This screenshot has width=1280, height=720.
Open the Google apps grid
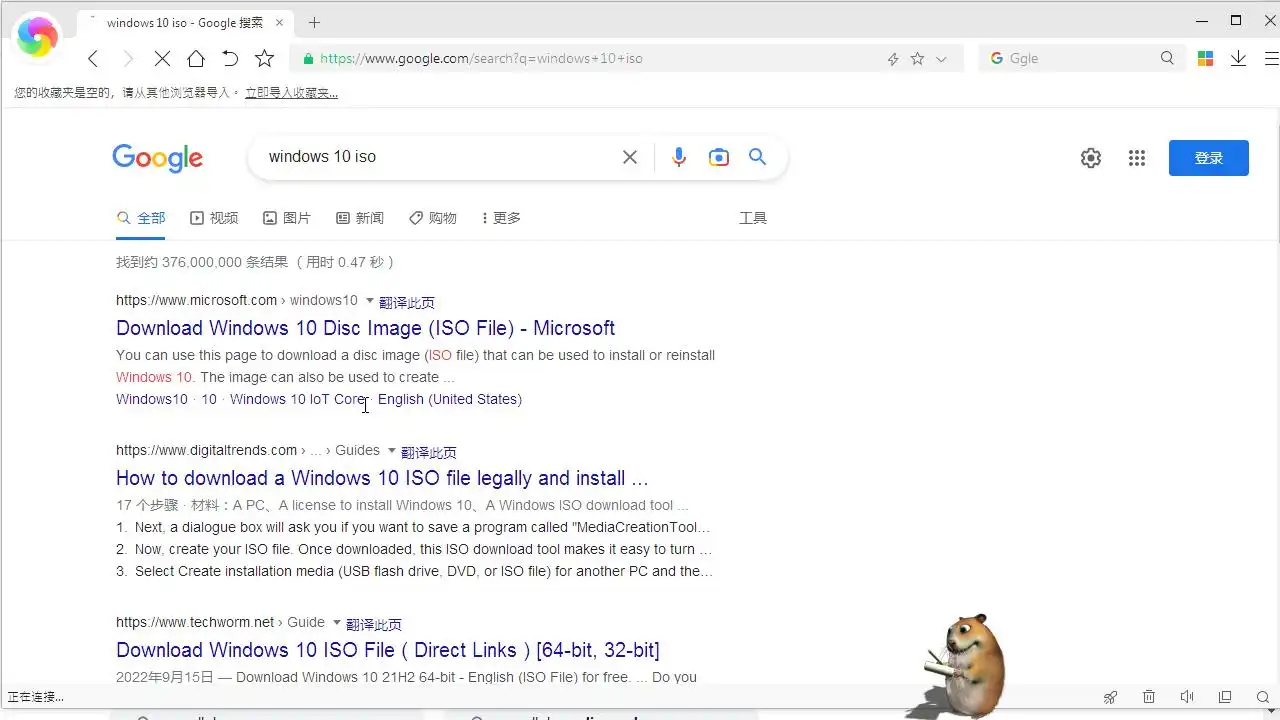[x=1137, y=158]
